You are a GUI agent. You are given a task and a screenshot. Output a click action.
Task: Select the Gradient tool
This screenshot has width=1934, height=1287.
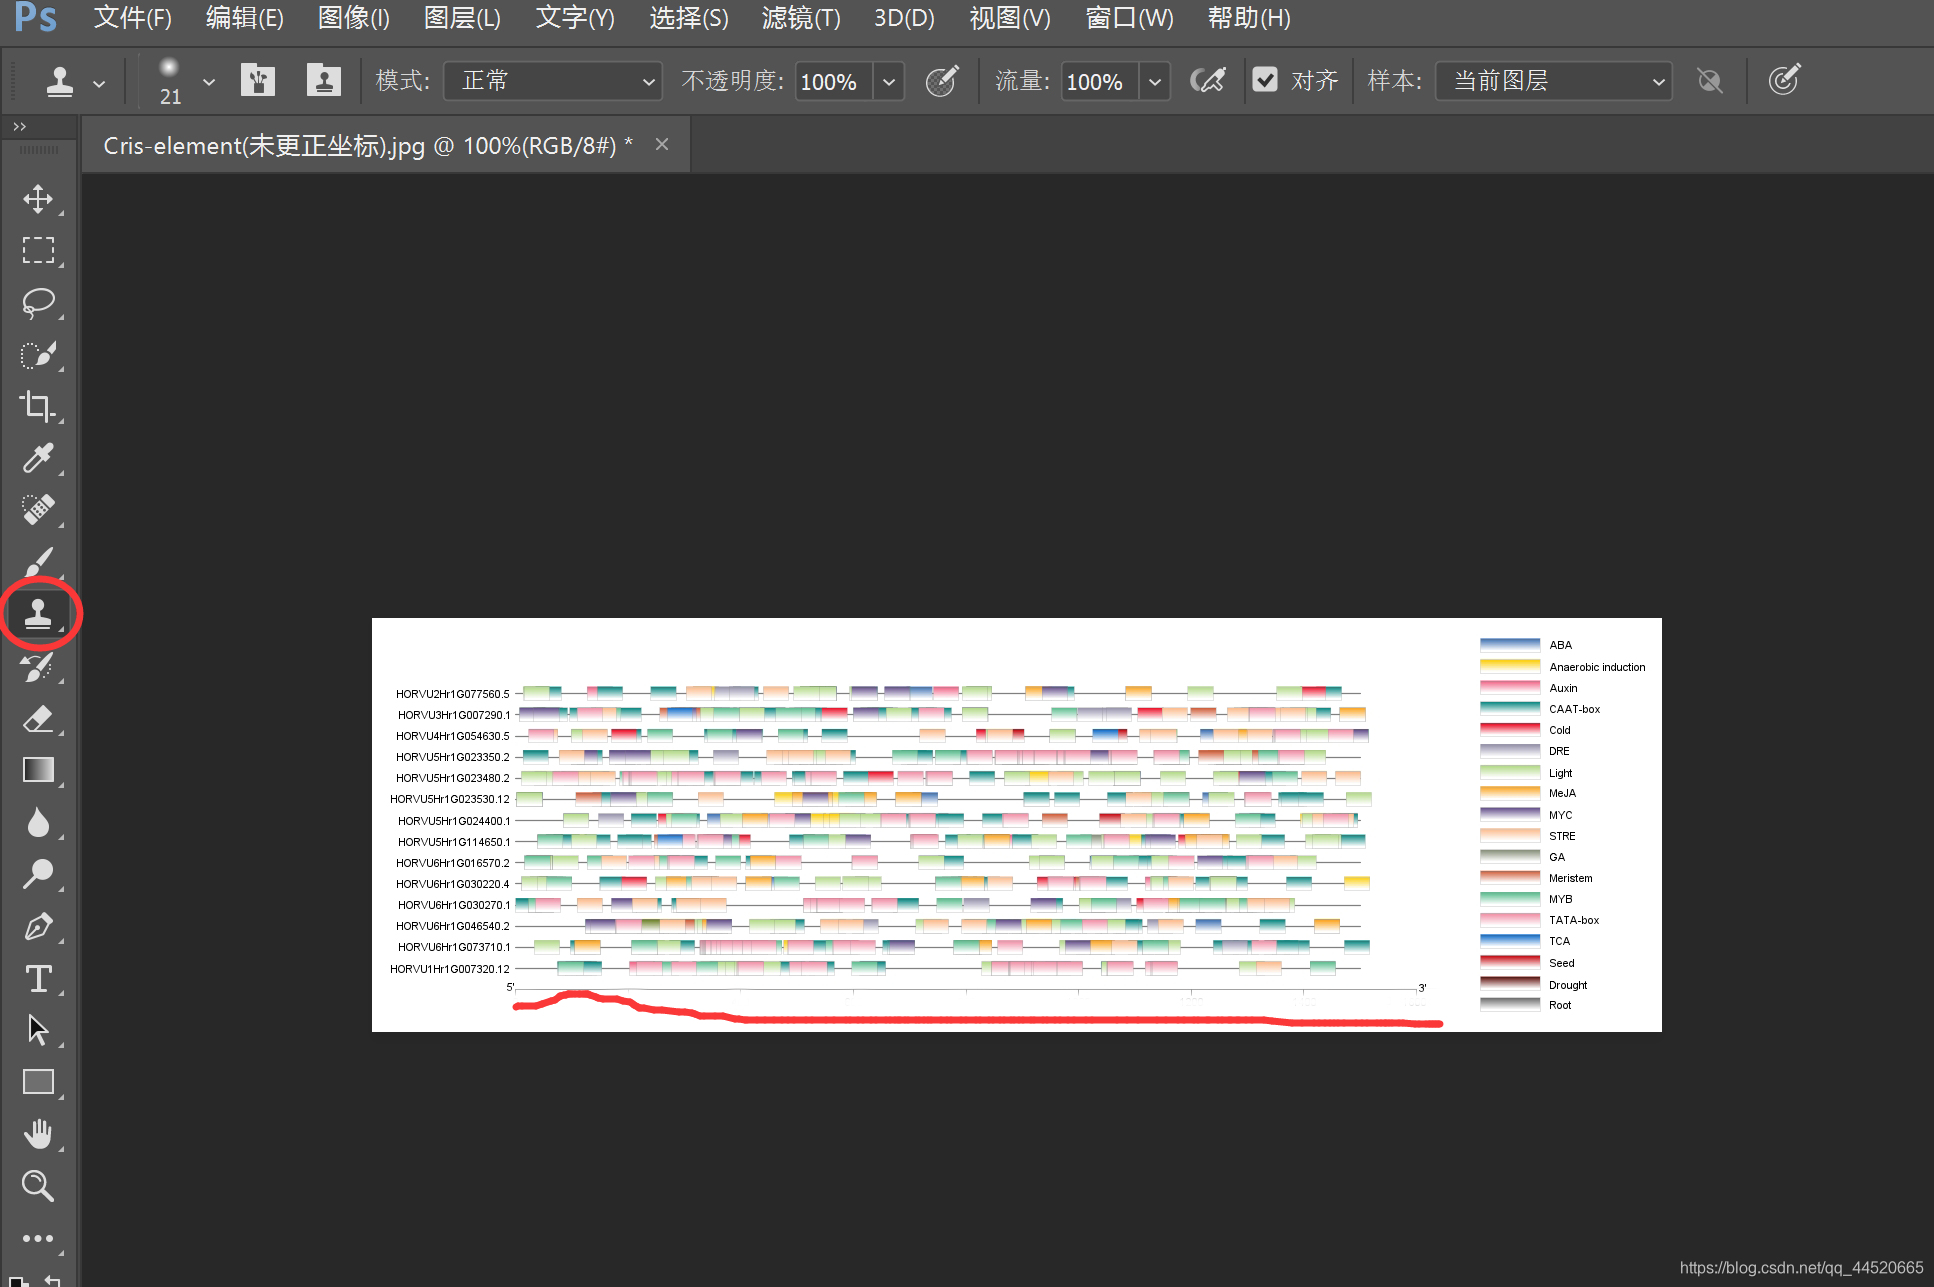click(x=38, y=770)
